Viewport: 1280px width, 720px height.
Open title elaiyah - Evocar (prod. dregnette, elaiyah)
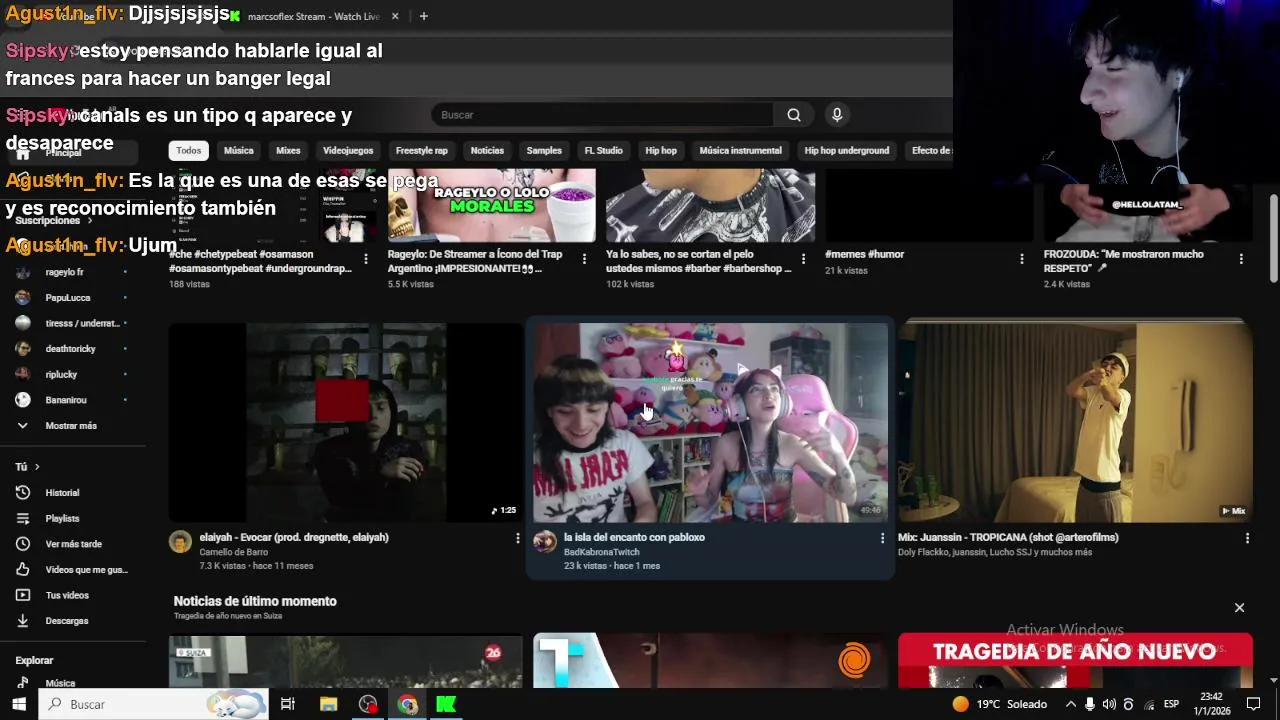(x=294, y=538)
